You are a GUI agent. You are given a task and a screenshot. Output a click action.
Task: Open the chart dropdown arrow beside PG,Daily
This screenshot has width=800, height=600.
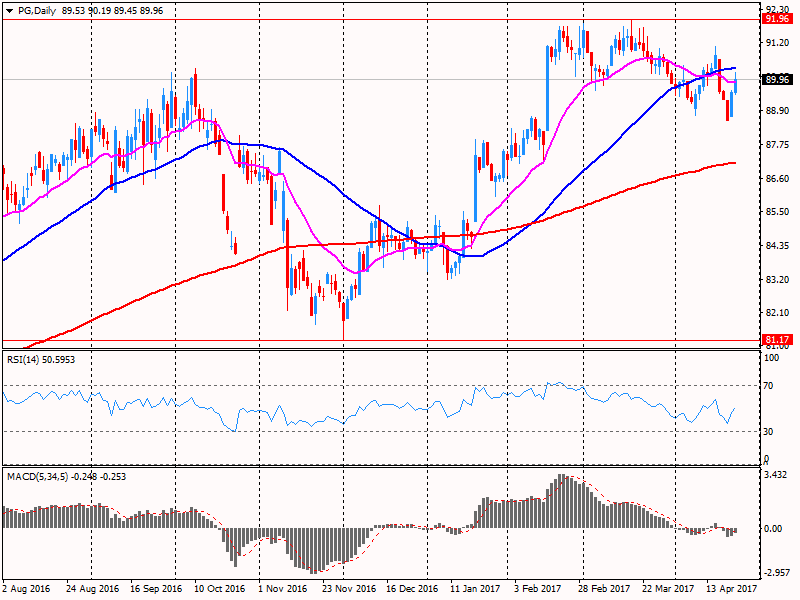[x=10, y=11]
